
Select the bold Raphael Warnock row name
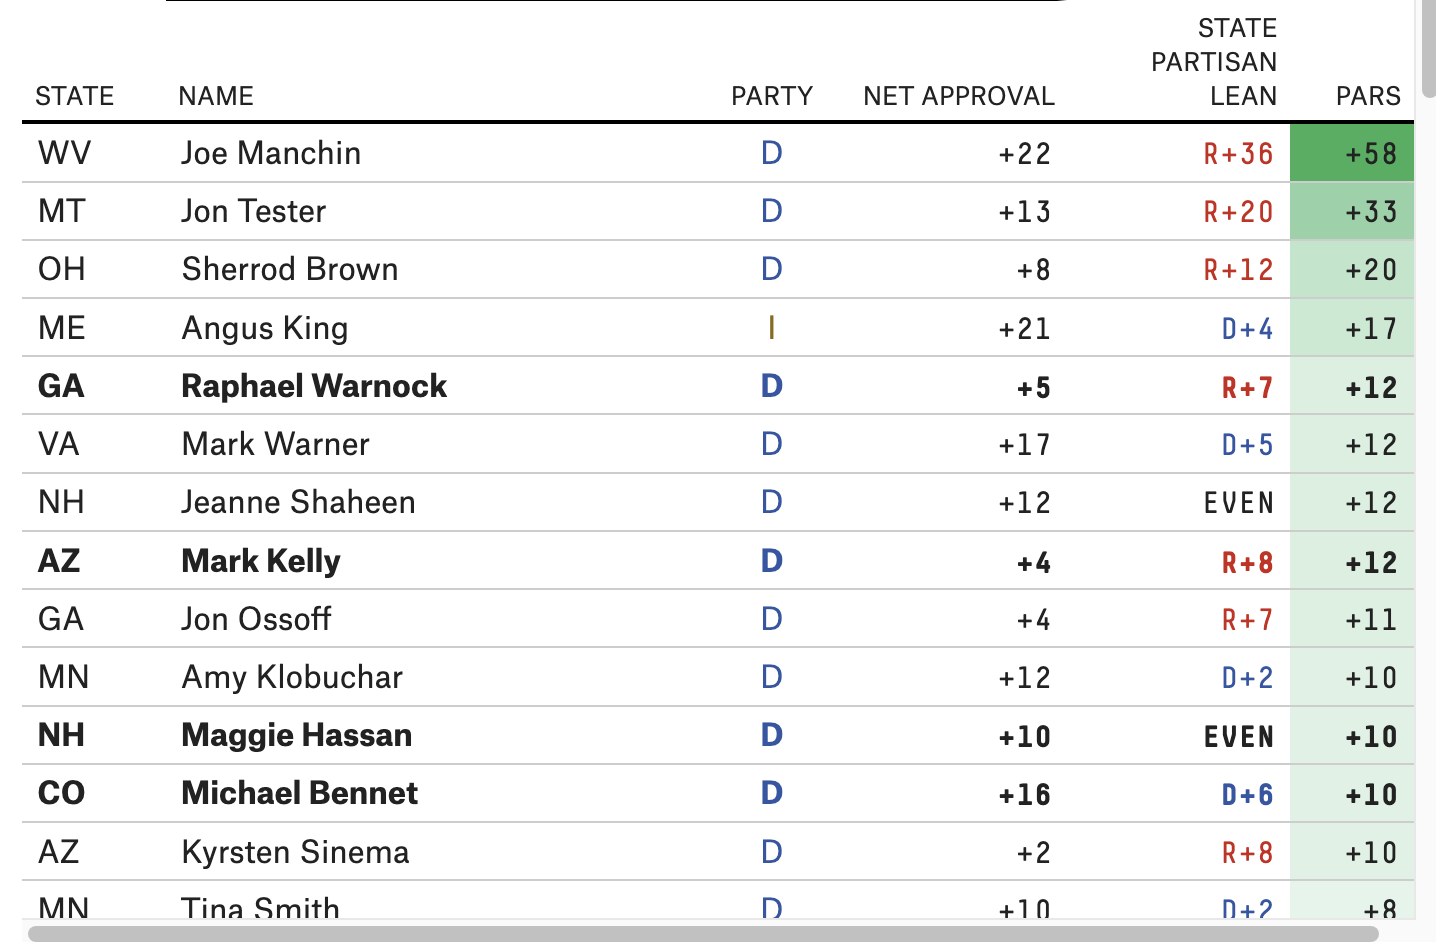(x=314, y=386)
